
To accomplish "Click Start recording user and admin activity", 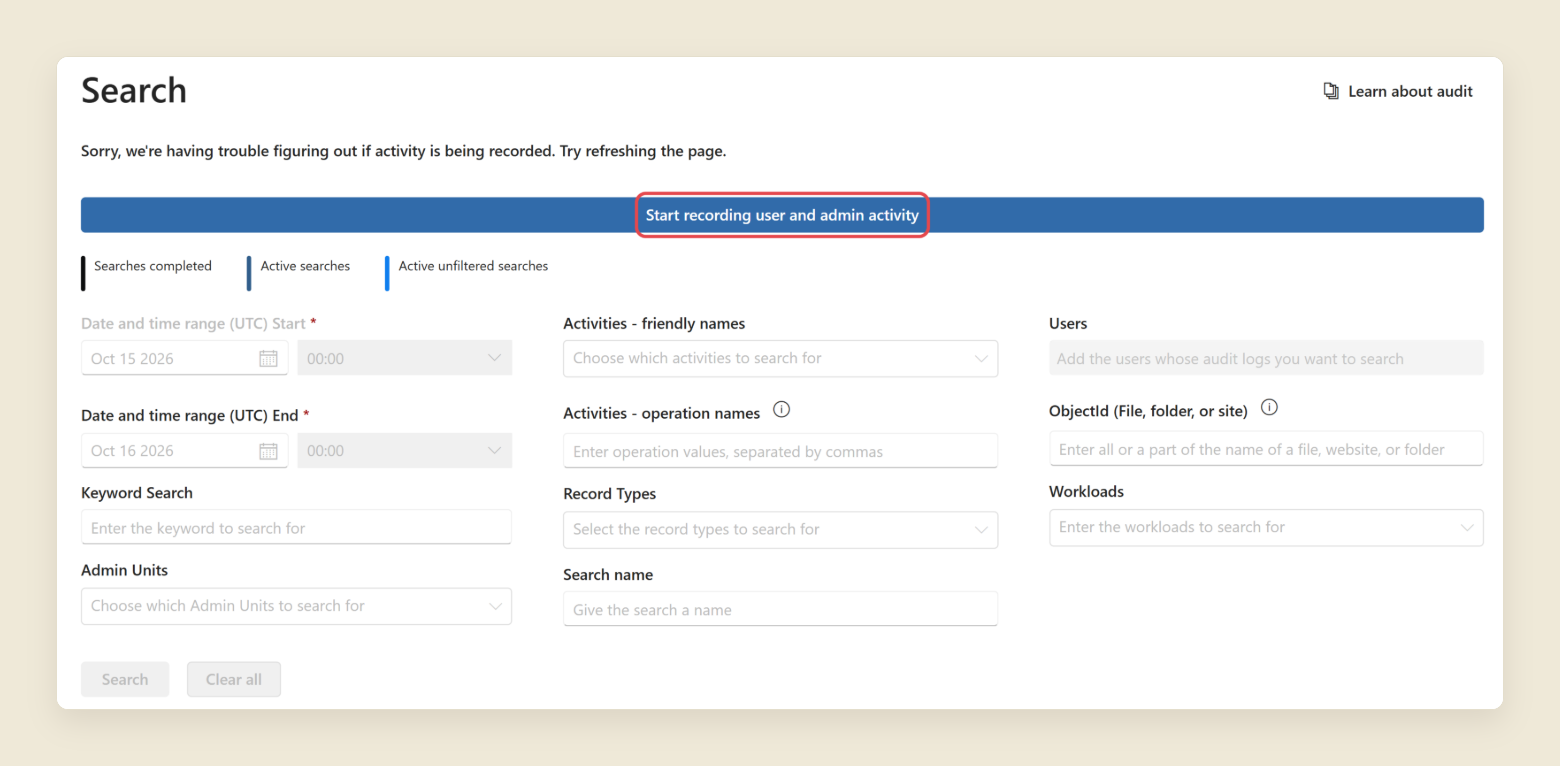I will (782, 215).
